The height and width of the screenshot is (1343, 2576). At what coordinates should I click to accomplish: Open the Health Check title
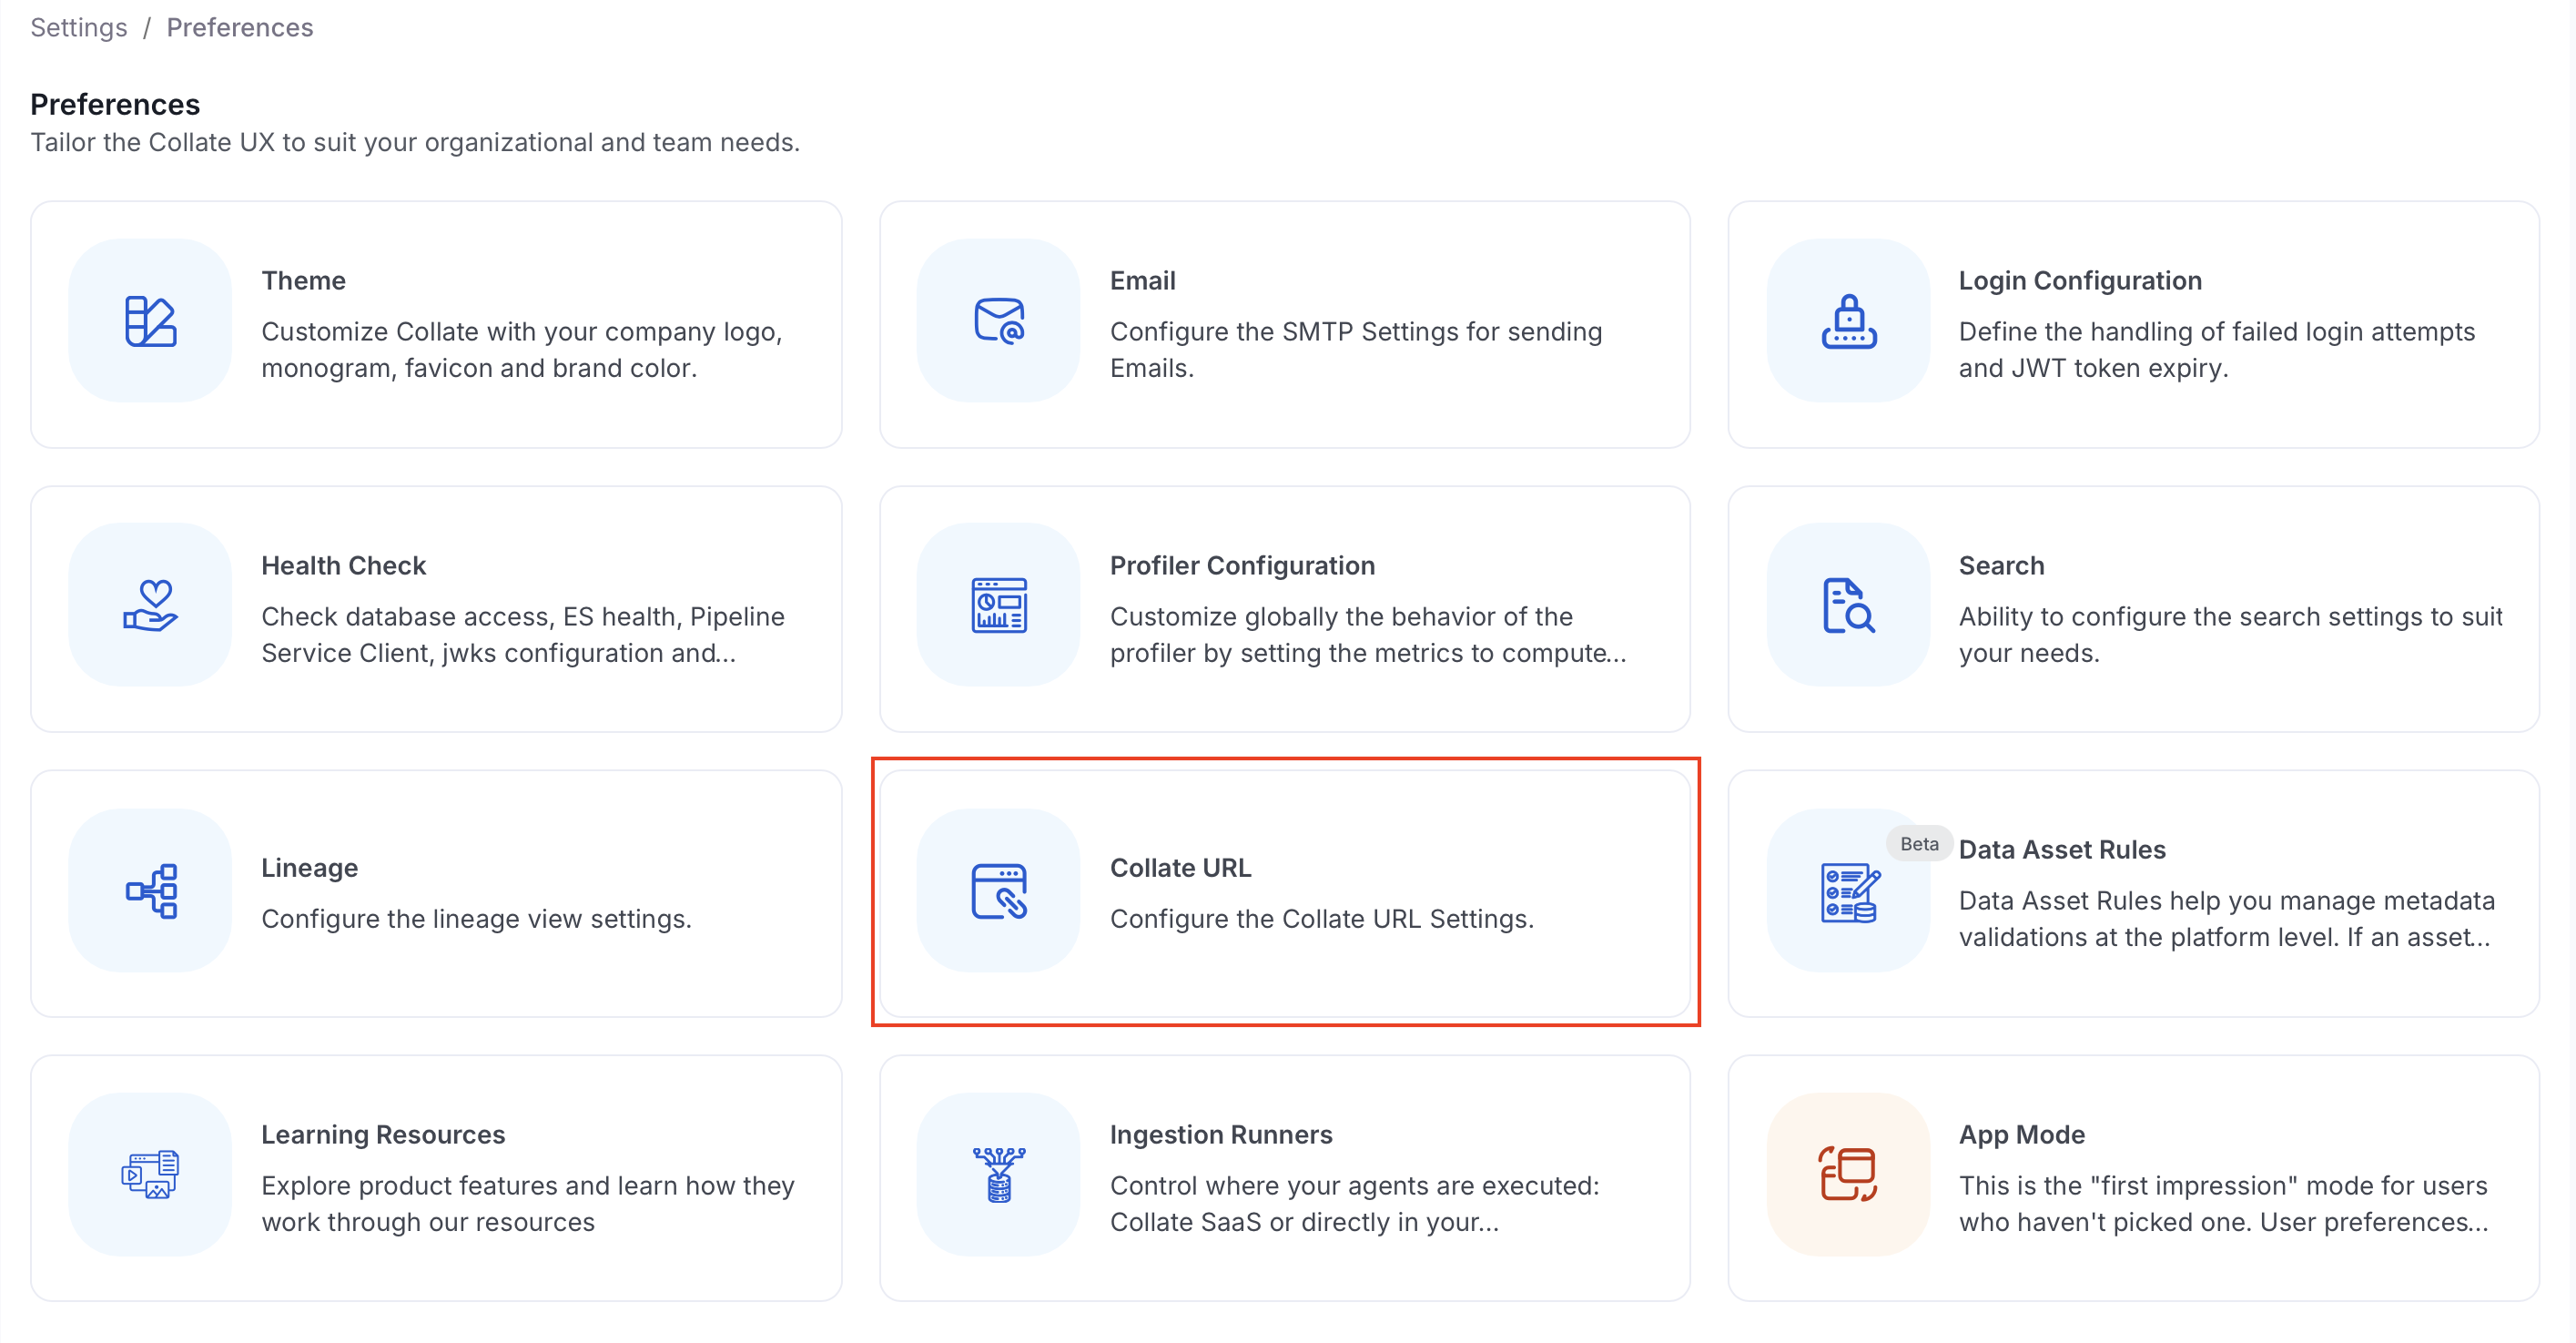343,566
